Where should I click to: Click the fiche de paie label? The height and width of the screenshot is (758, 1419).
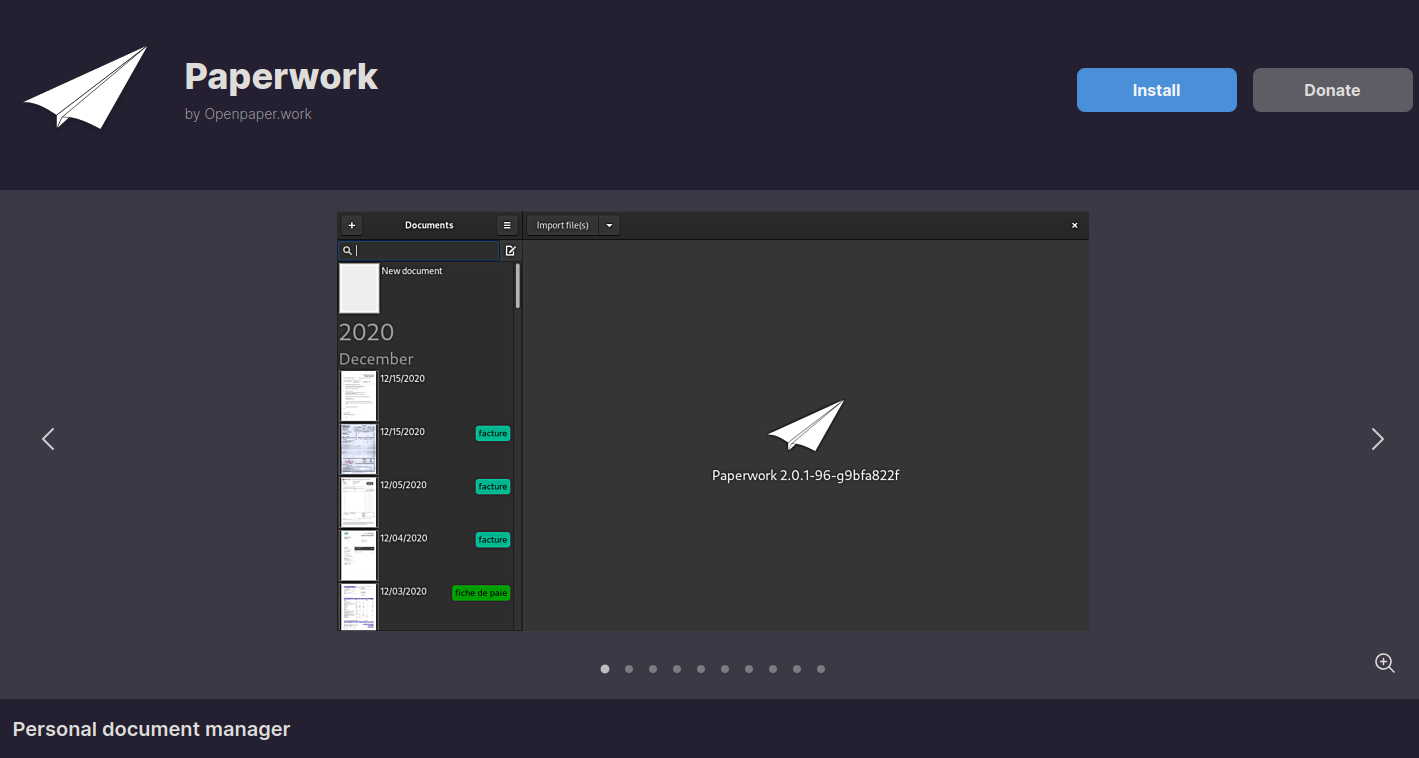481,593
